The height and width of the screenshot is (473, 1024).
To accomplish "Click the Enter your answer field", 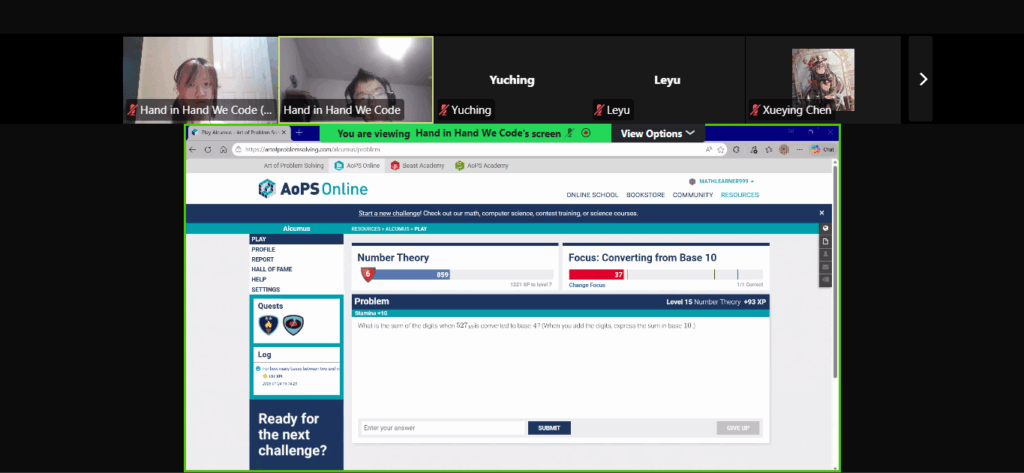I will [x=441, y=428].
